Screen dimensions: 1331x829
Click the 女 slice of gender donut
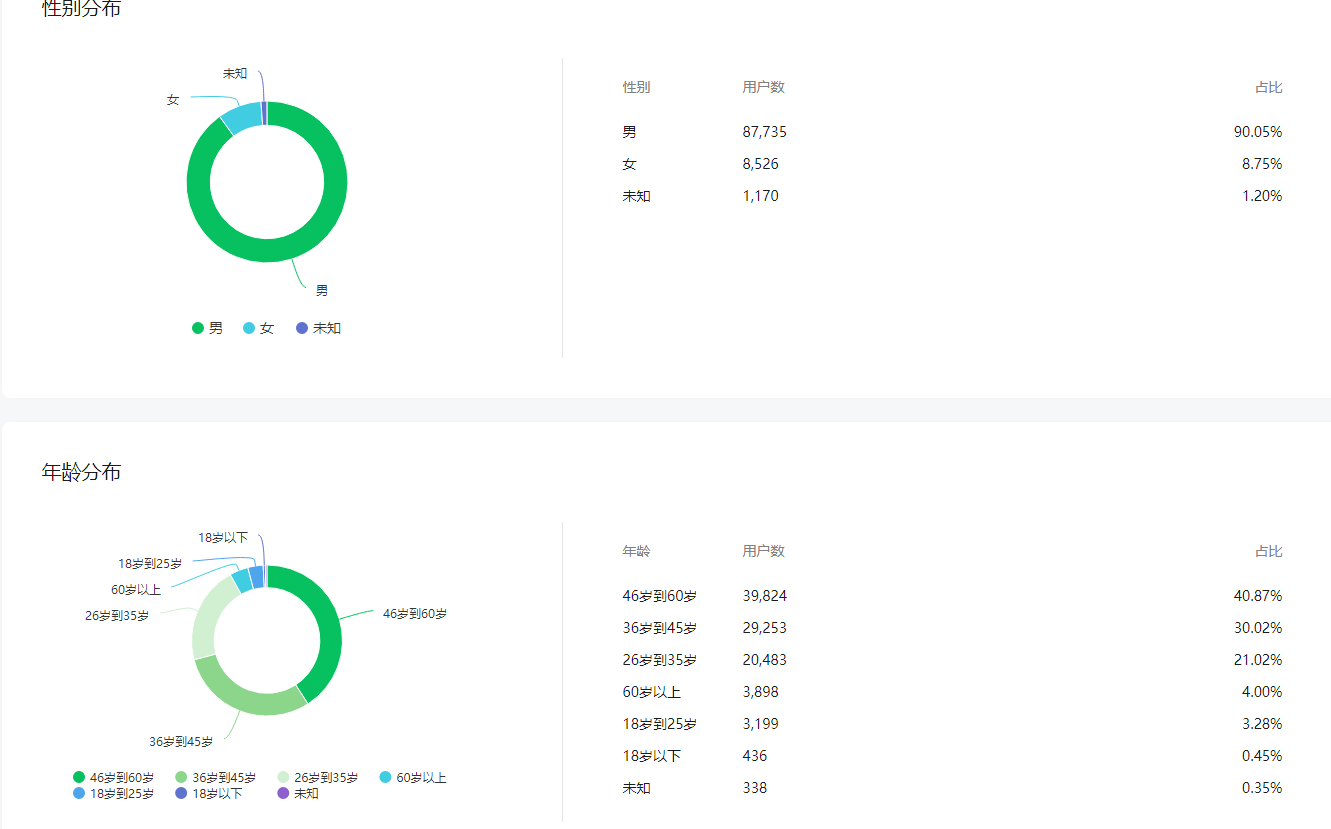coord(241,117)
